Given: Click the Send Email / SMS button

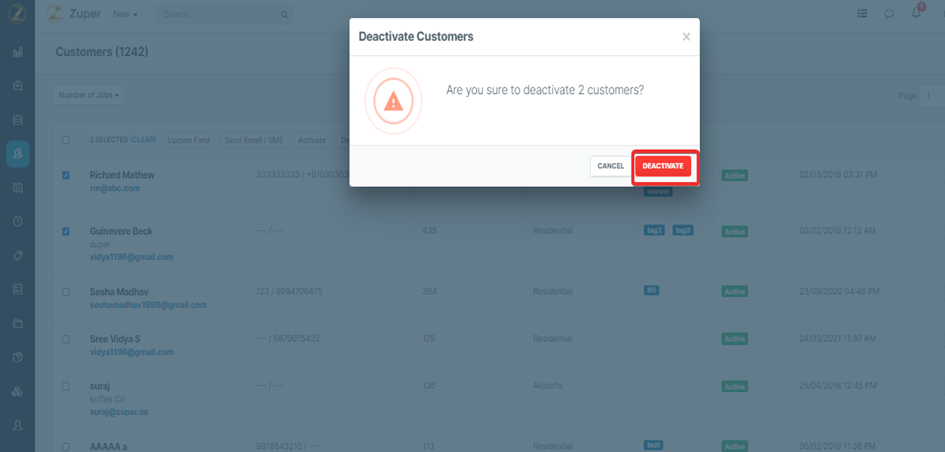Looking at the screenshot, I should click(x=254, y=140).
